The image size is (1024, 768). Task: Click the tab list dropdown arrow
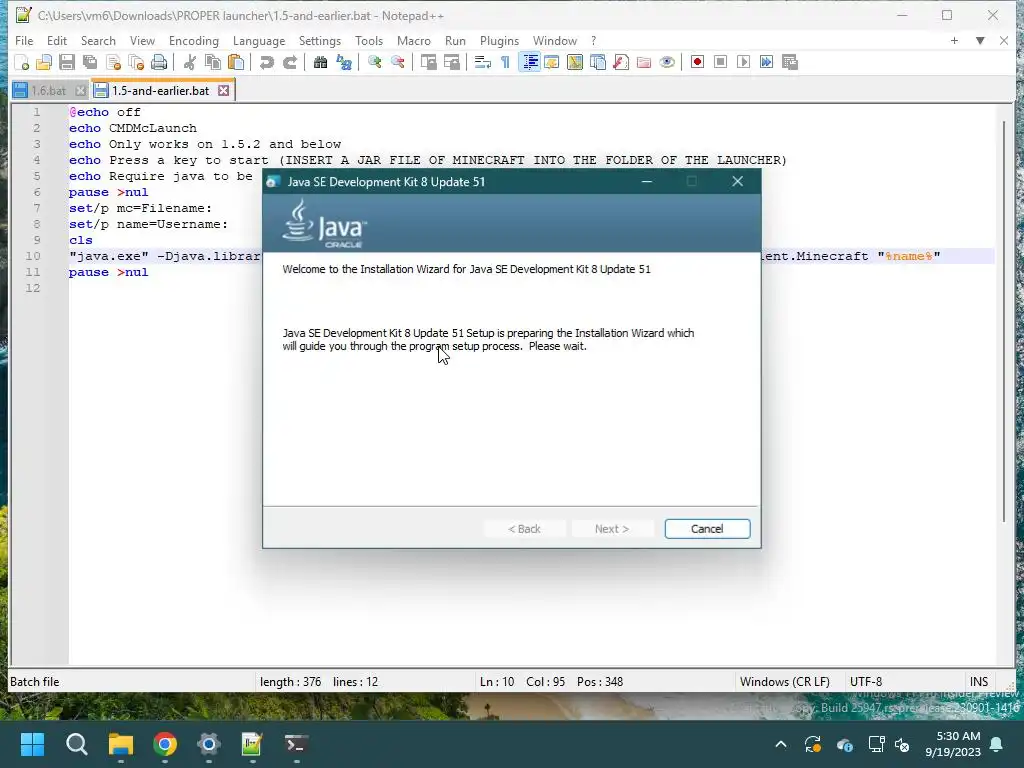[x=980, y=40]
